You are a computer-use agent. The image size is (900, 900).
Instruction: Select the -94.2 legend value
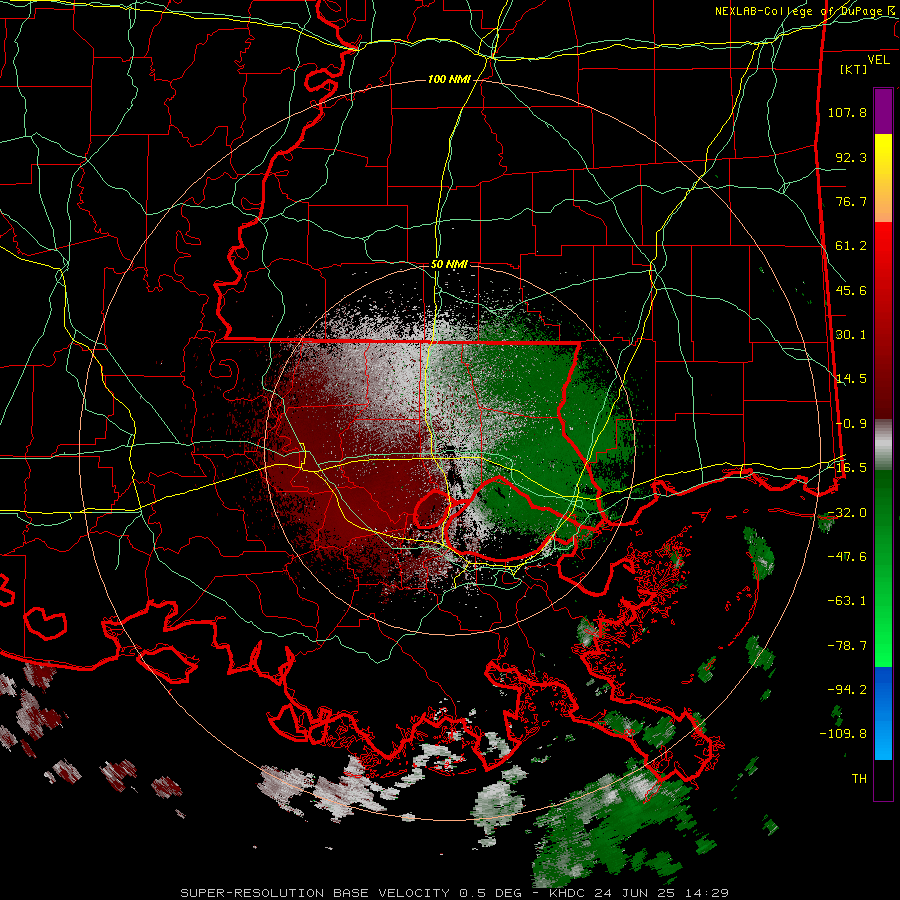pyautogui.click(x=847, y=690)
